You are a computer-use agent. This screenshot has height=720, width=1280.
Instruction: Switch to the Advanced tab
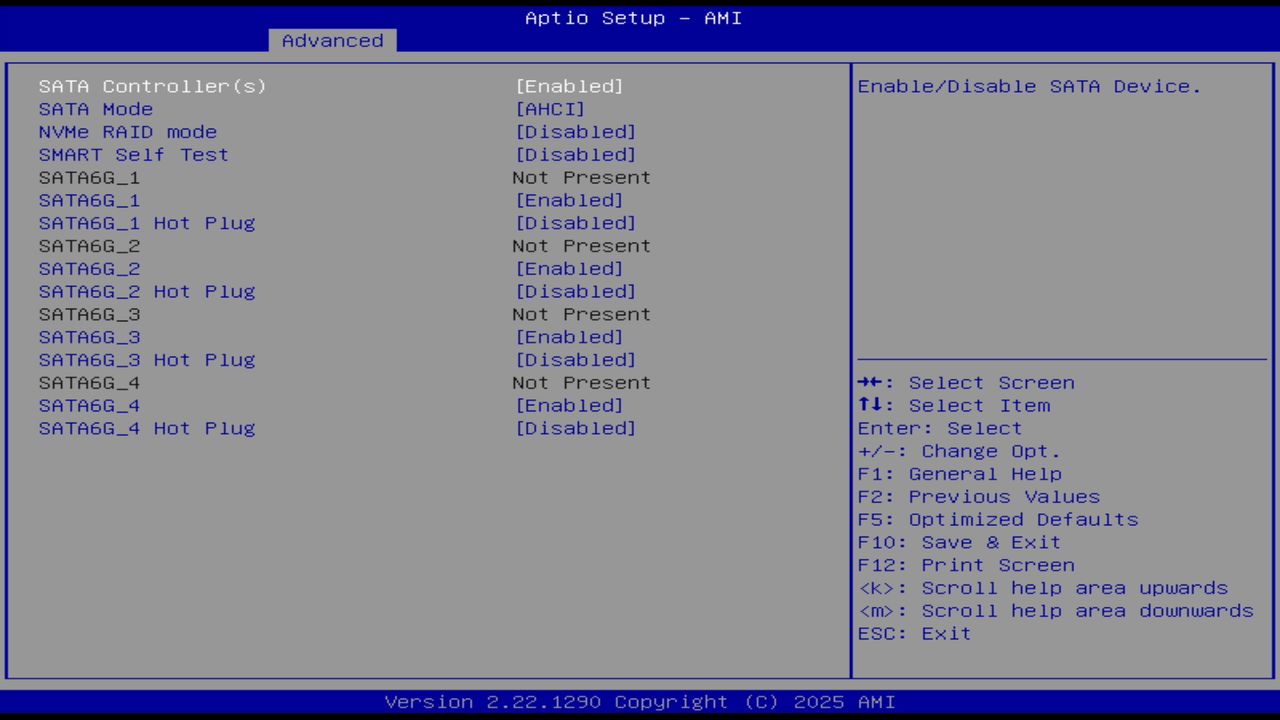tap(331, 40)
